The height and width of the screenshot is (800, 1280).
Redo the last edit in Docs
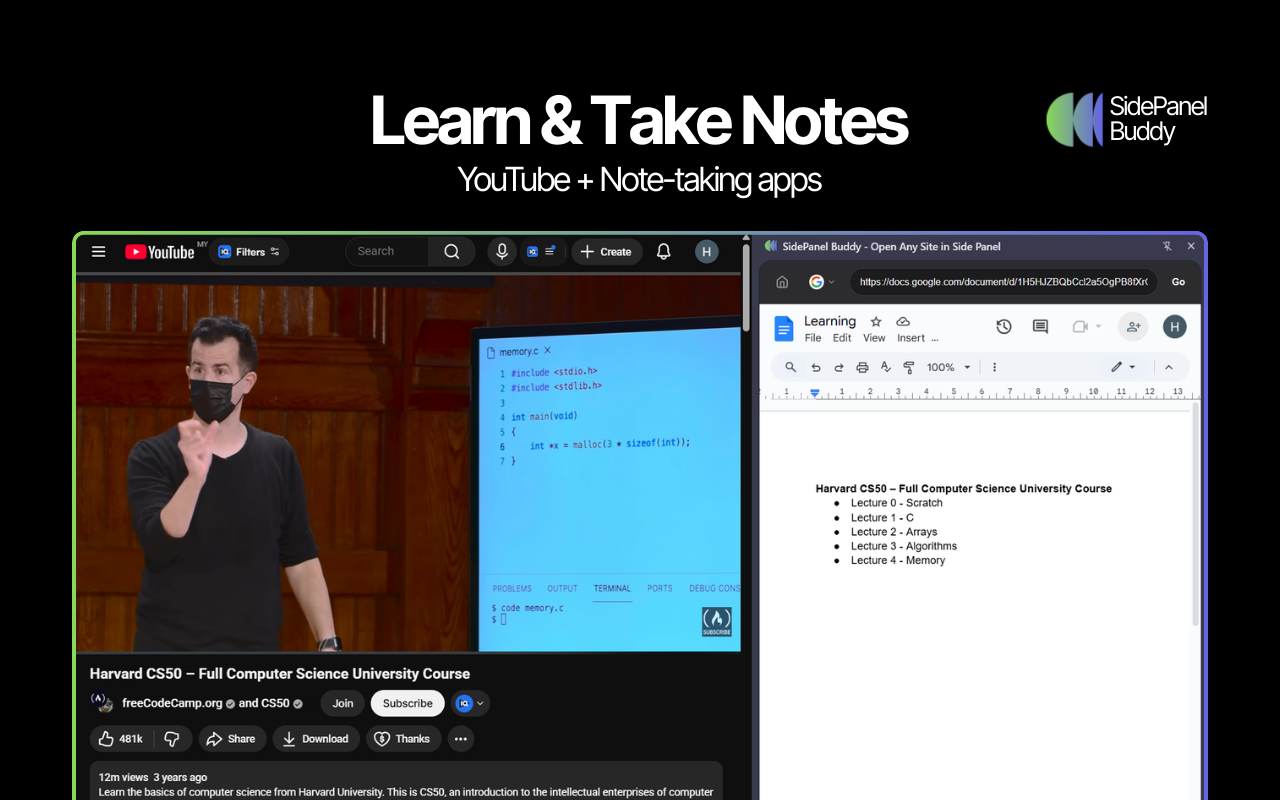(x=839, y=367)
